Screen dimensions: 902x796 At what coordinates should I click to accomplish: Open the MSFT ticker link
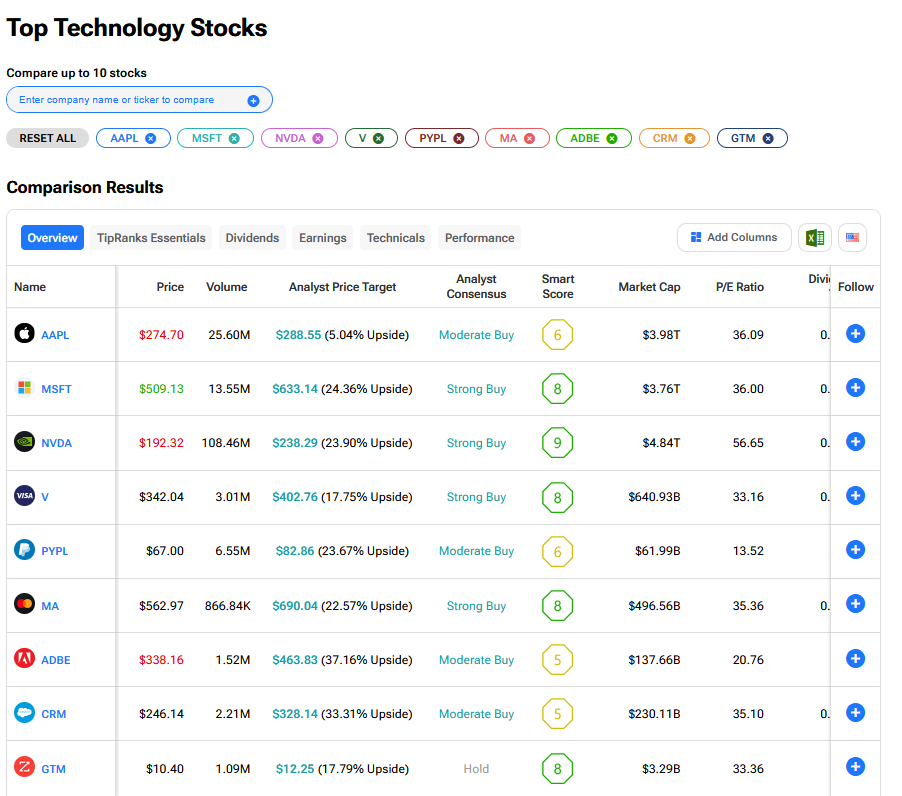[56, 389]
